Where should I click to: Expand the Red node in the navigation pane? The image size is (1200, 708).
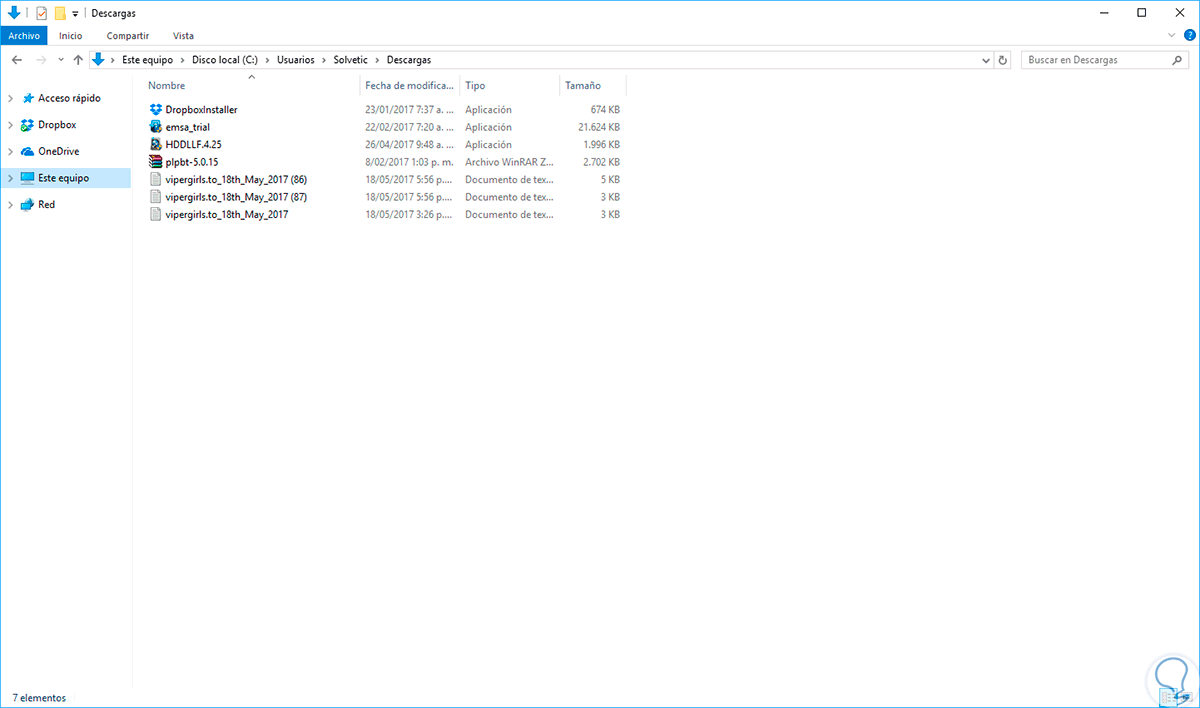click(x=10, y=204)
